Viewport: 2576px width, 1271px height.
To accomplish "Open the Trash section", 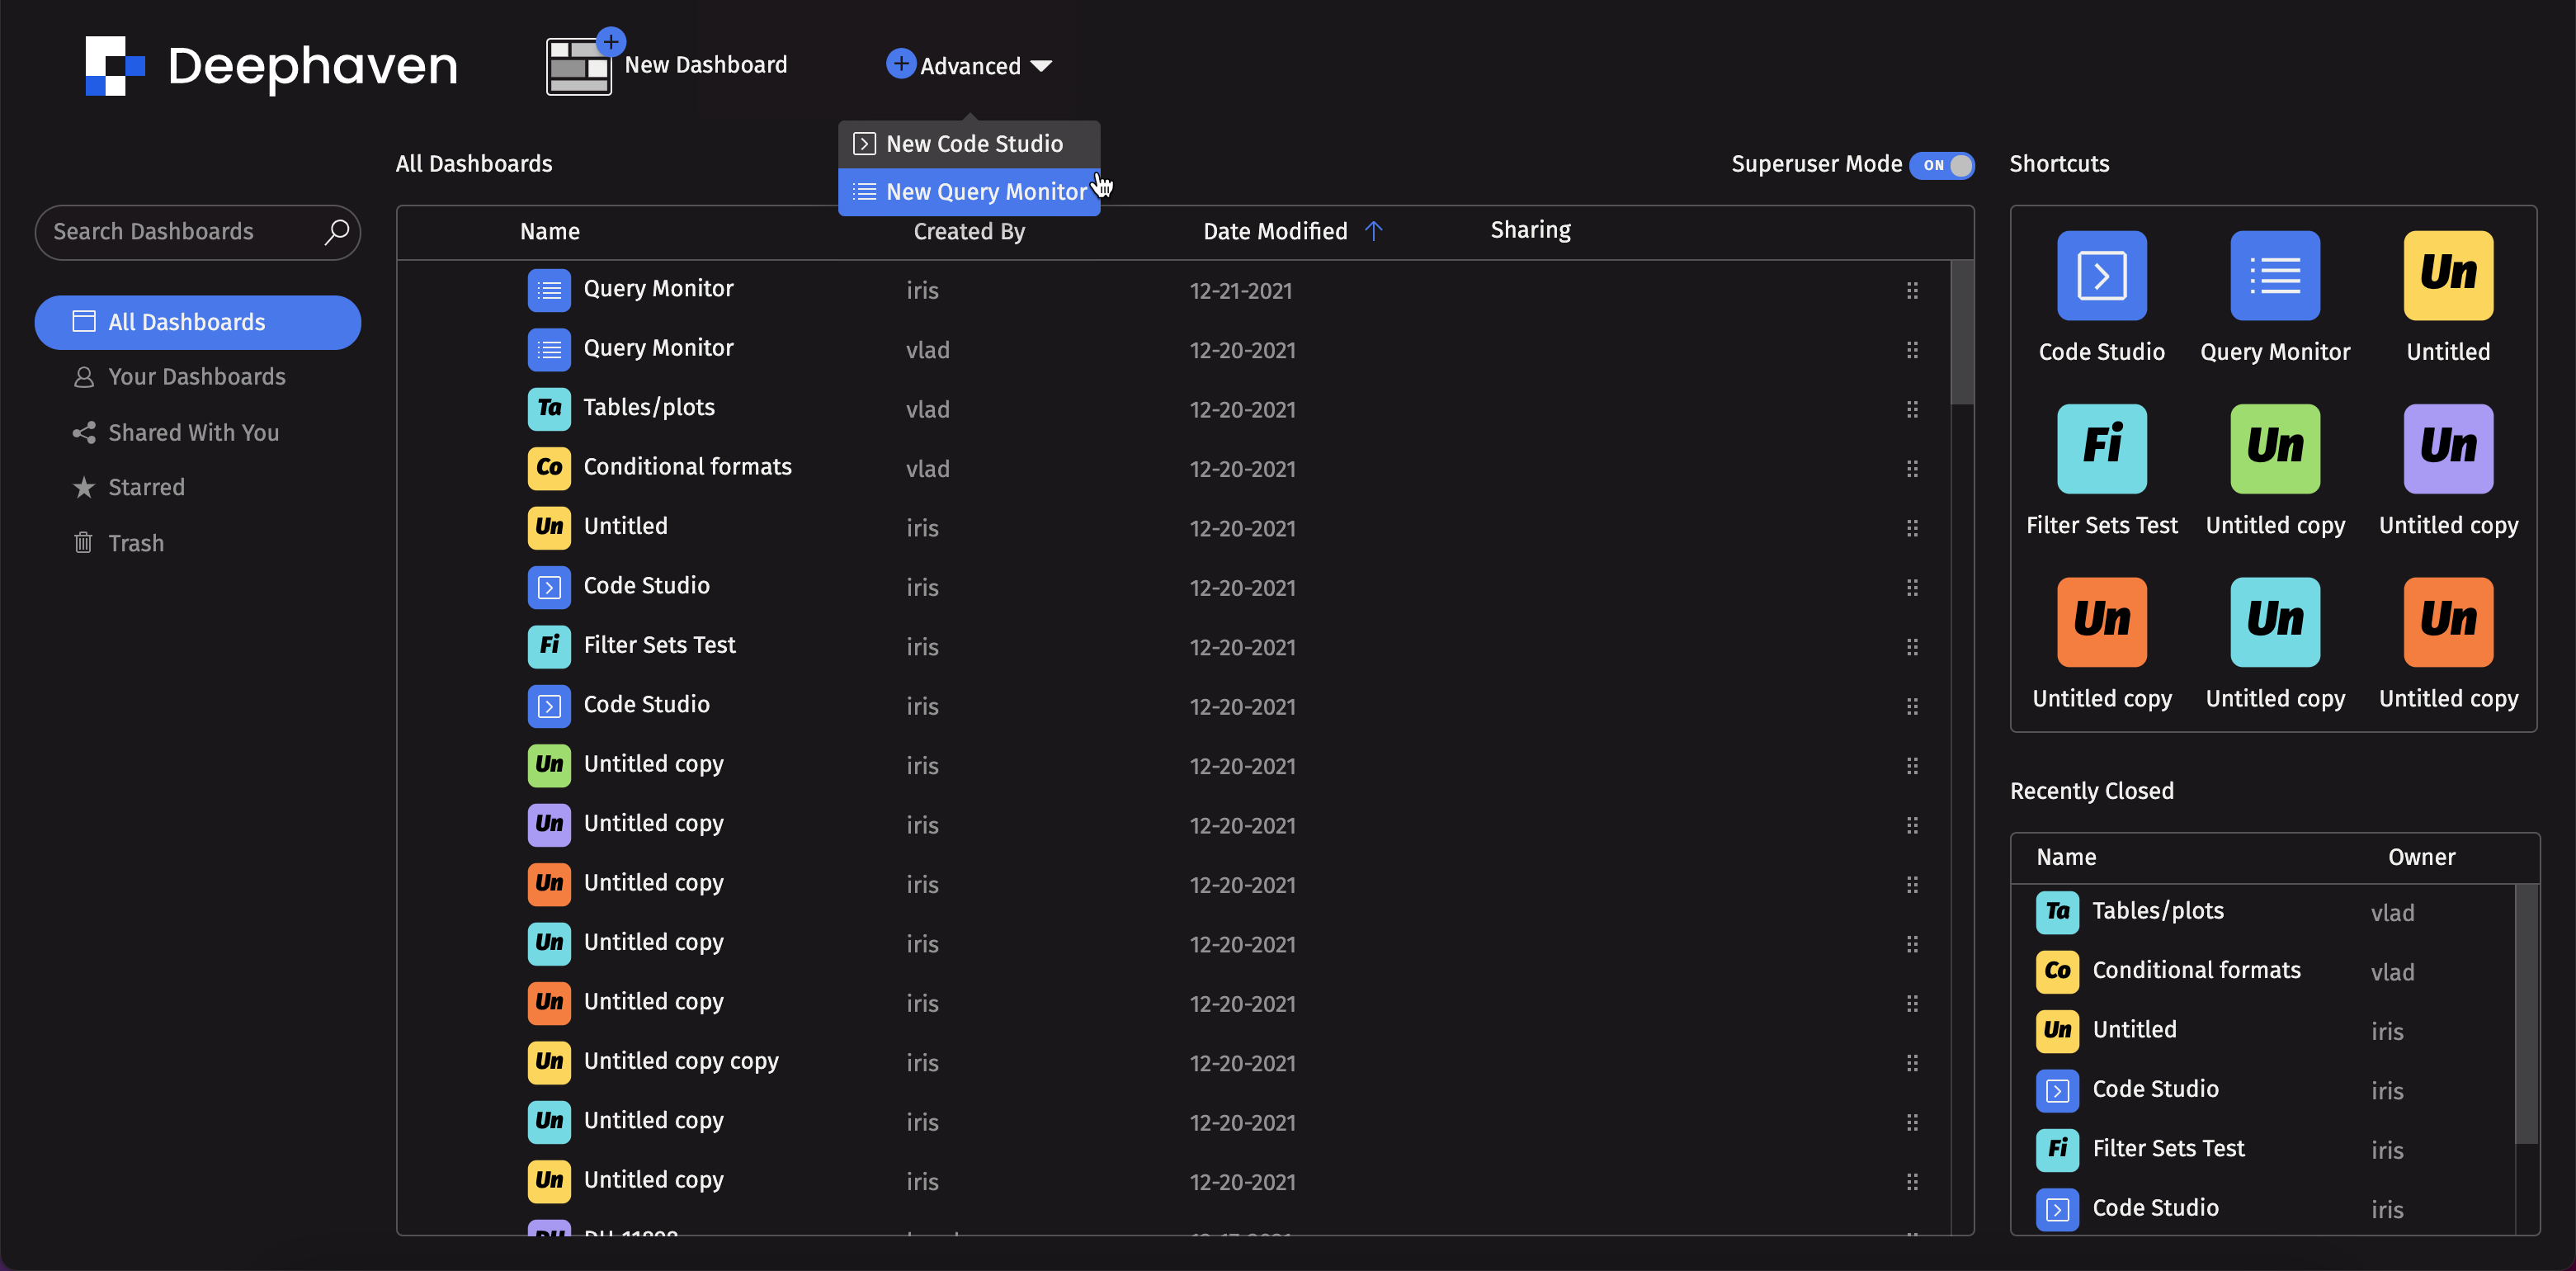I will [x=197, y=543].
